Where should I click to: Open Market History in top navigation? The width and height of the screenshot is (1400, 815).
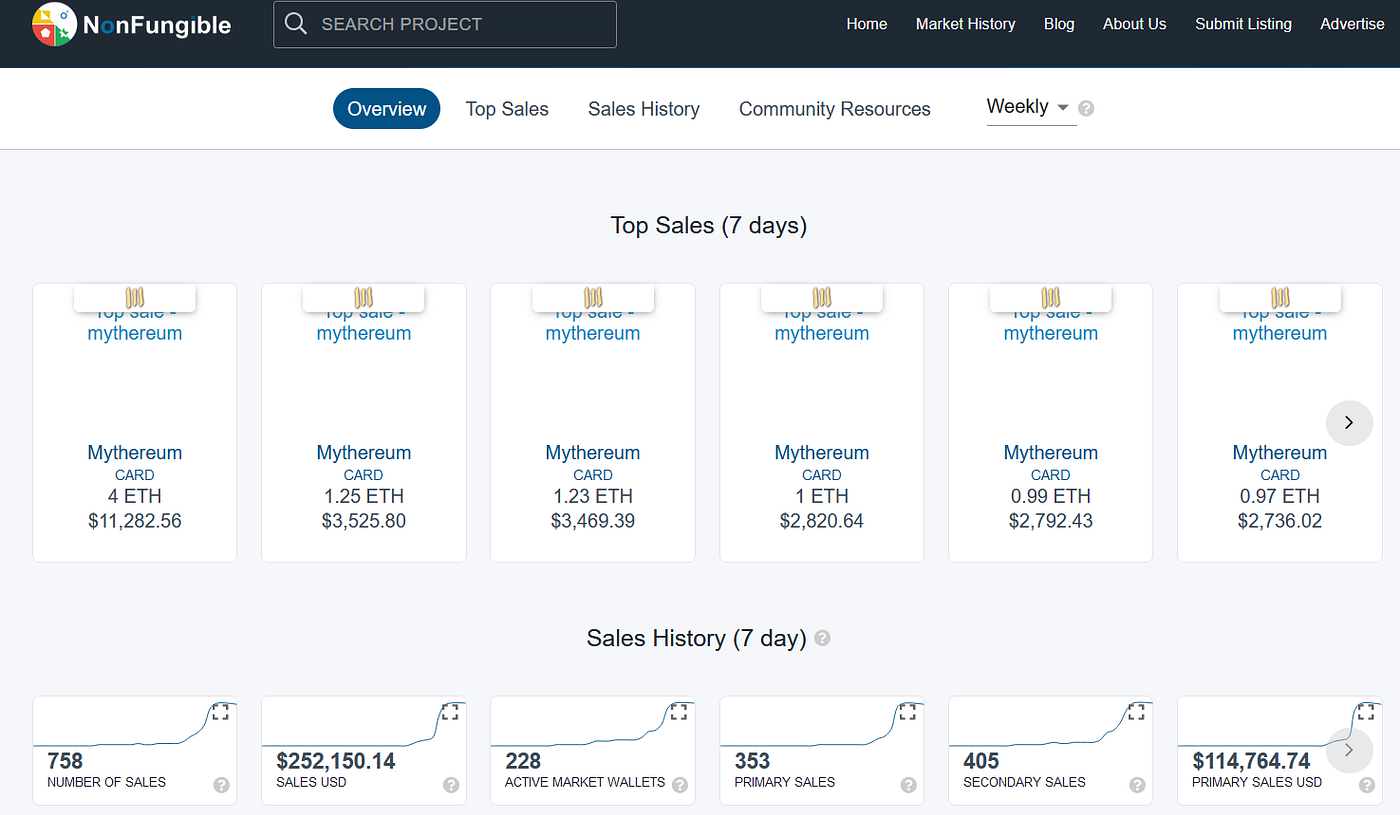[965, 24]
